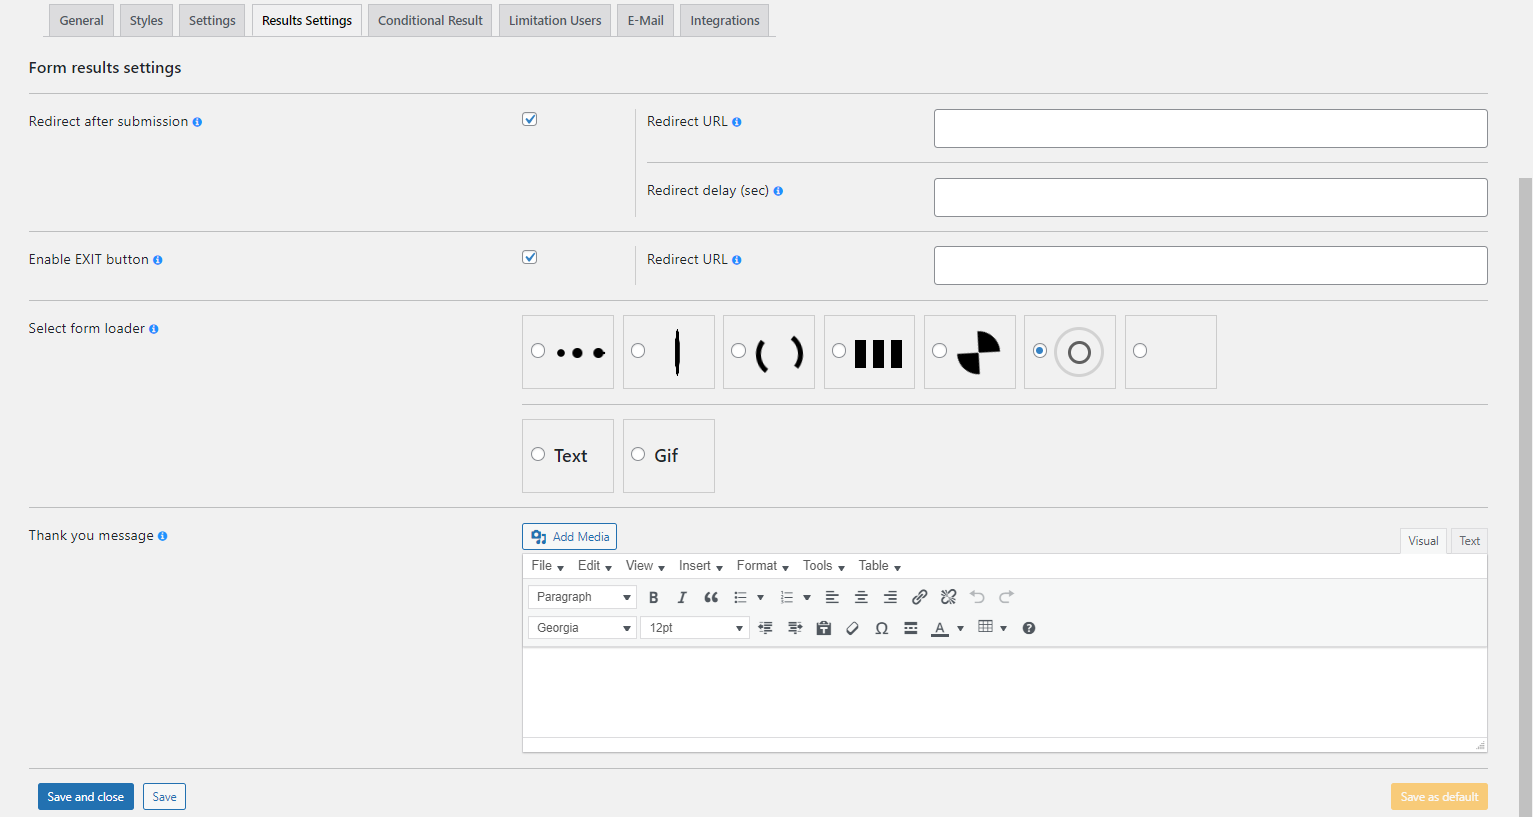Open the Format menu in the editor
The width and height of the screenshot is (1533, 817).
pos(763,566)
